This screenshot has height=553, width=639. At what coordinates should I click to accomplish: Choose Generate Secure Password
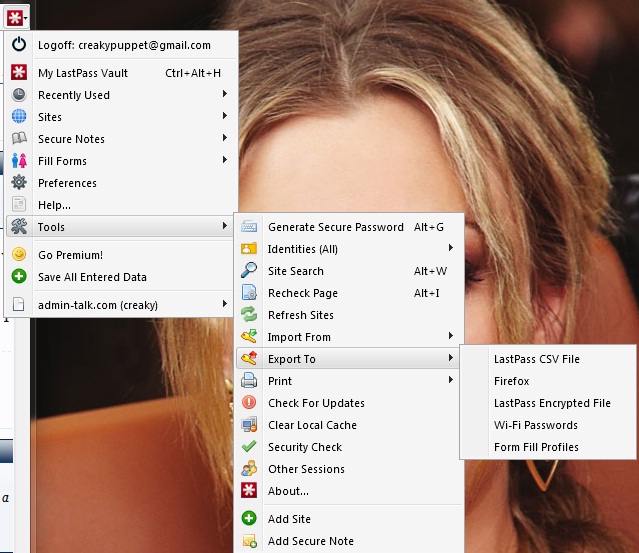pos(350,227)
